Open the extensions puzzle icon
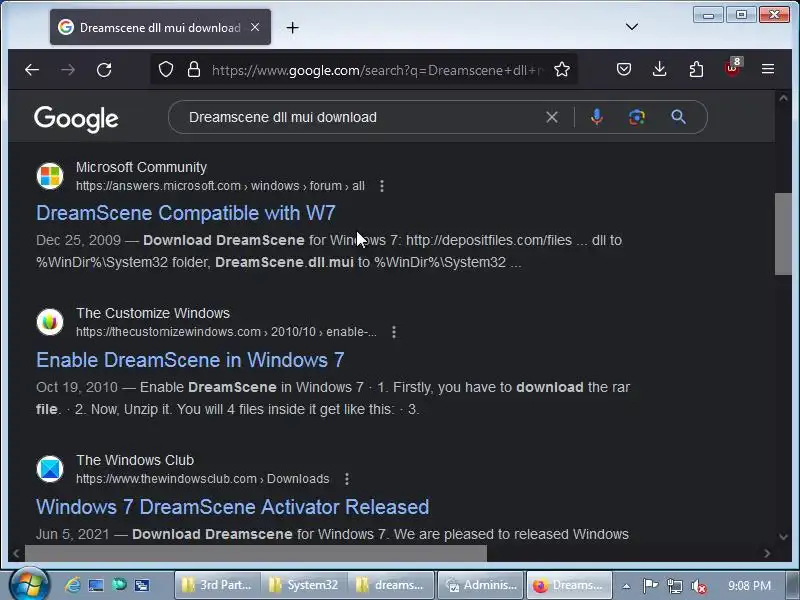 pos(696,69)
